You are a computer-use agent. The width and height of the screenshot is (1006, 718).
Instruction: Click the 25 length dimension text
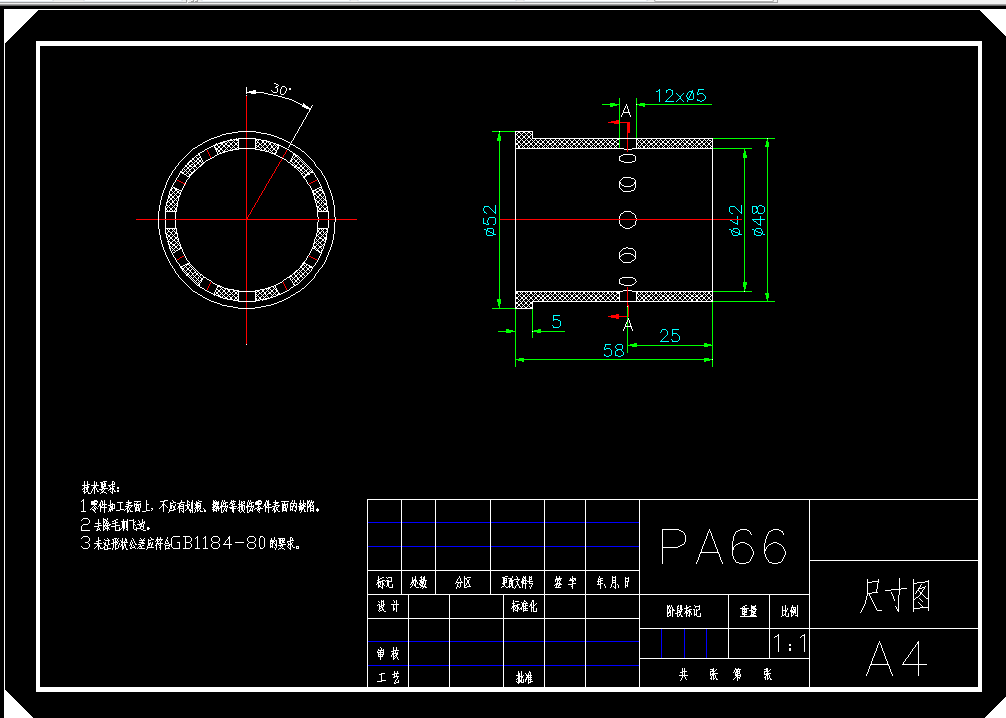point(670,336)
